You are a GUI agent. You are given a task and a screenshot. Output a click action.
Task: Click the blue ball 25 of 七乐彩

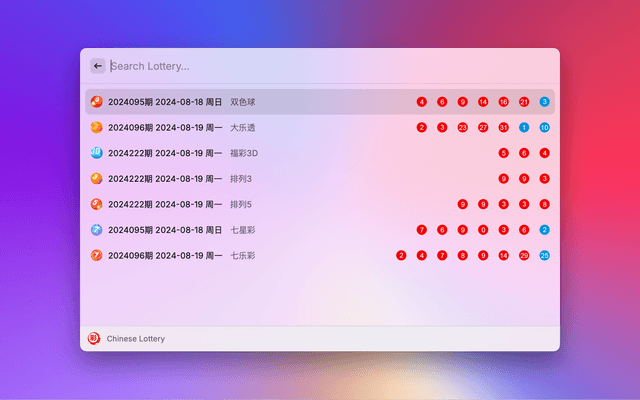544,255
